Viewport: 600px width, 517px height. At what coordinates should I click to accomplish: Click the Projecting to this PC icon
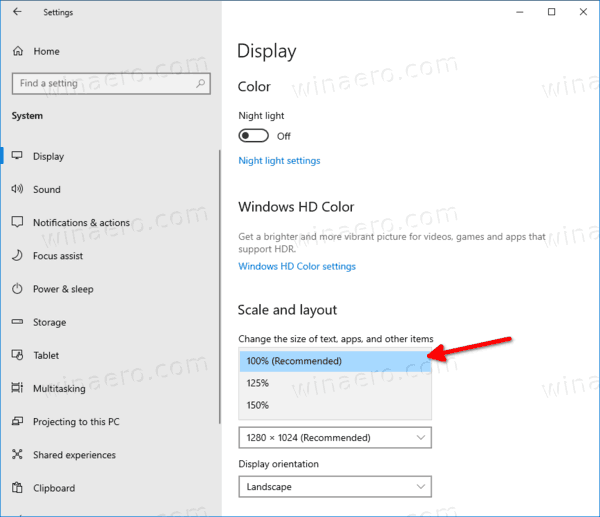tap(17, 421)
